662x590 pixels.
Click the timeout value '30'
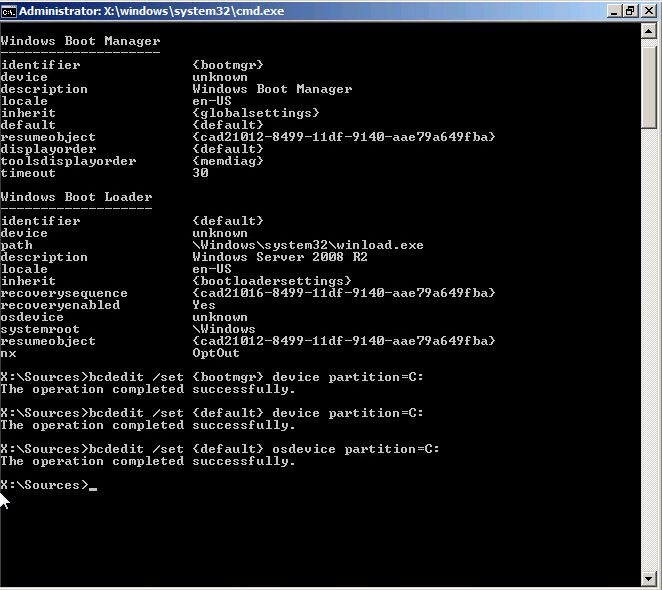point(201,173)
